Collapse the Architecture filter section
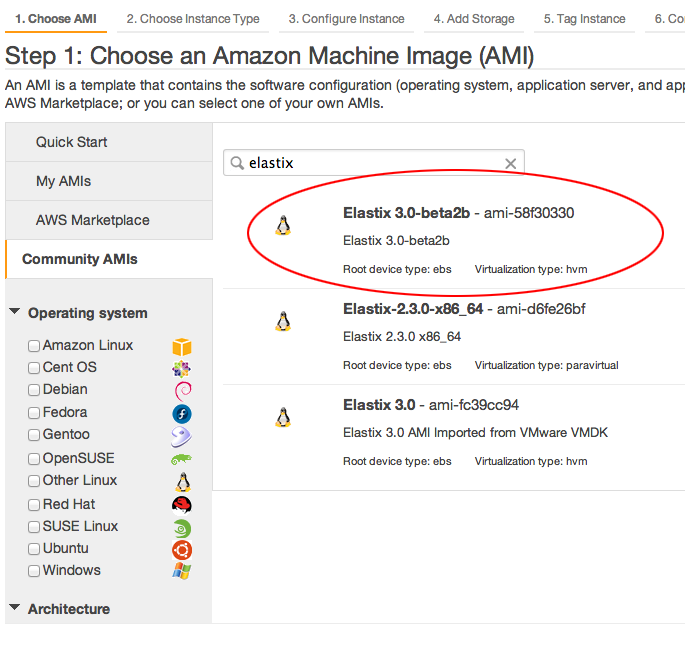Screen dimensions: 685x645 (x=15, y=607)
